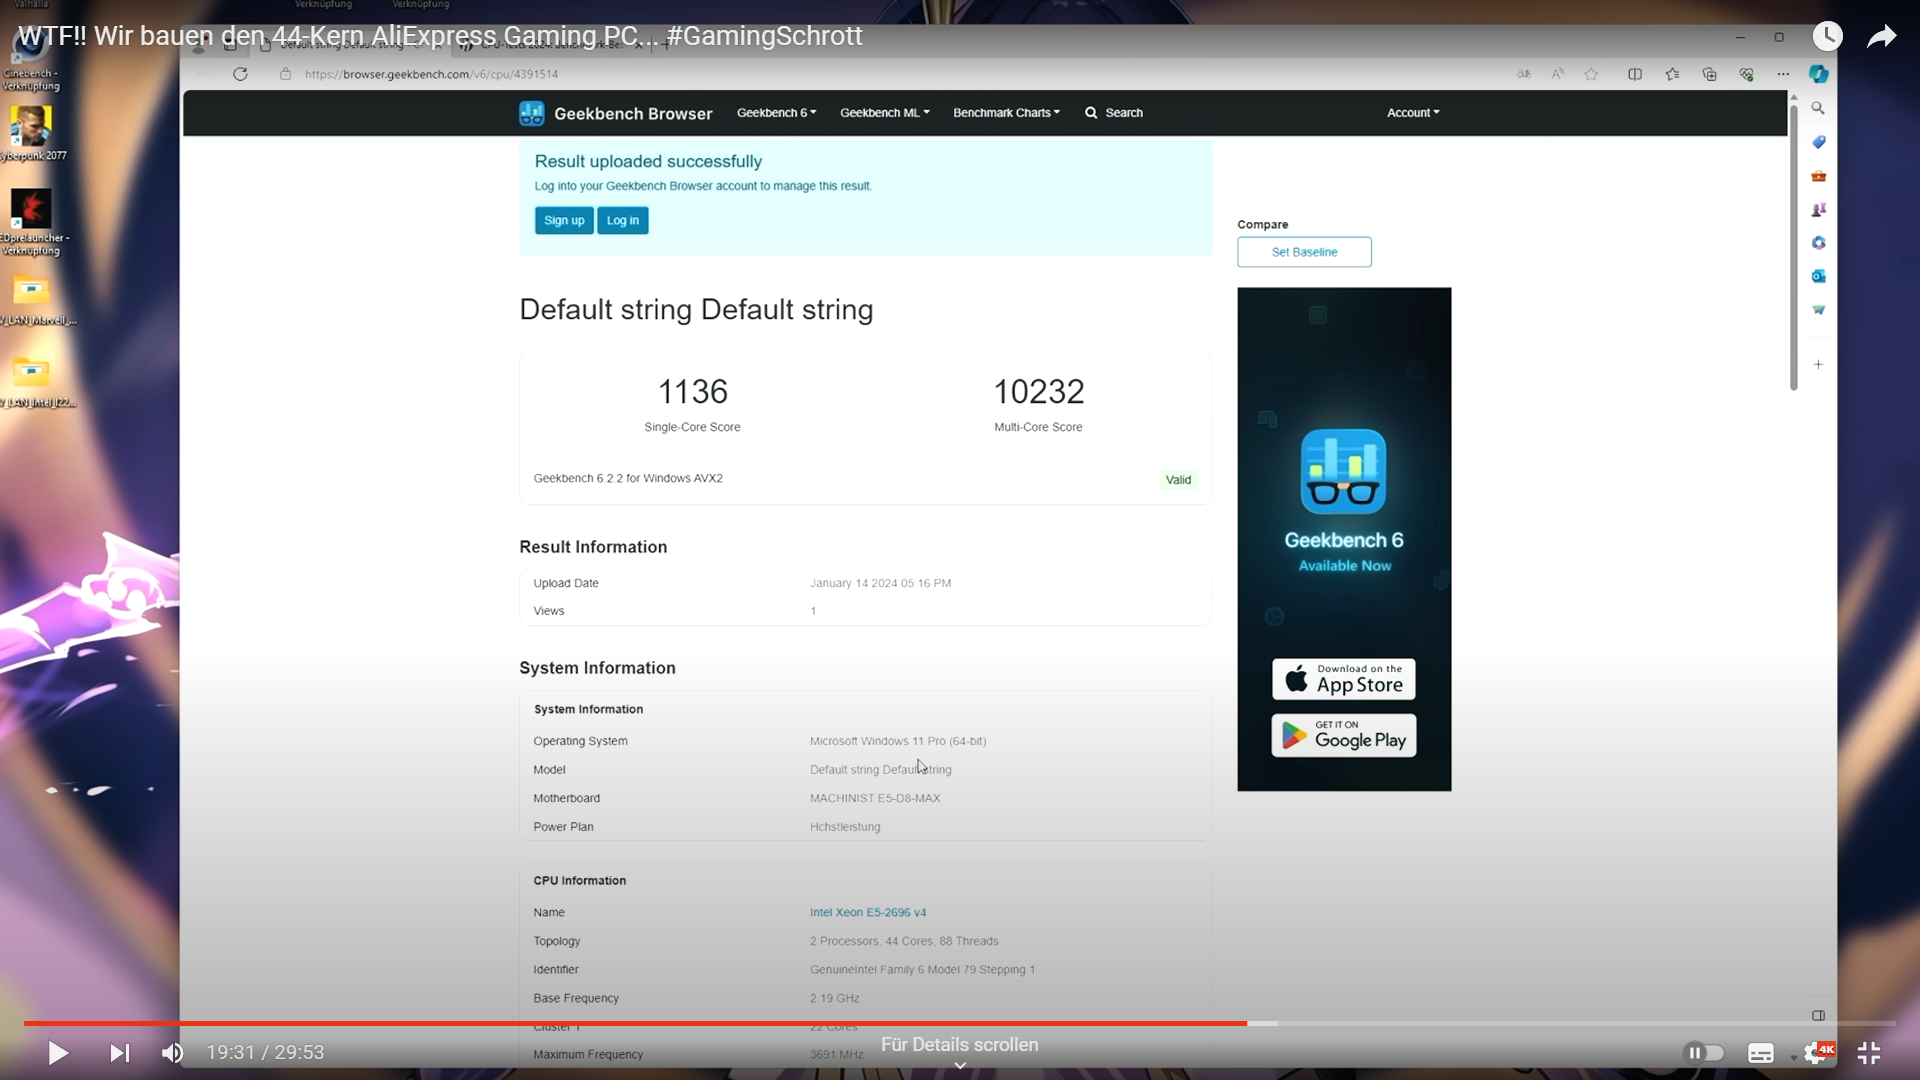Open the Geekbench 6 dropdown menu

coord(775,112)
